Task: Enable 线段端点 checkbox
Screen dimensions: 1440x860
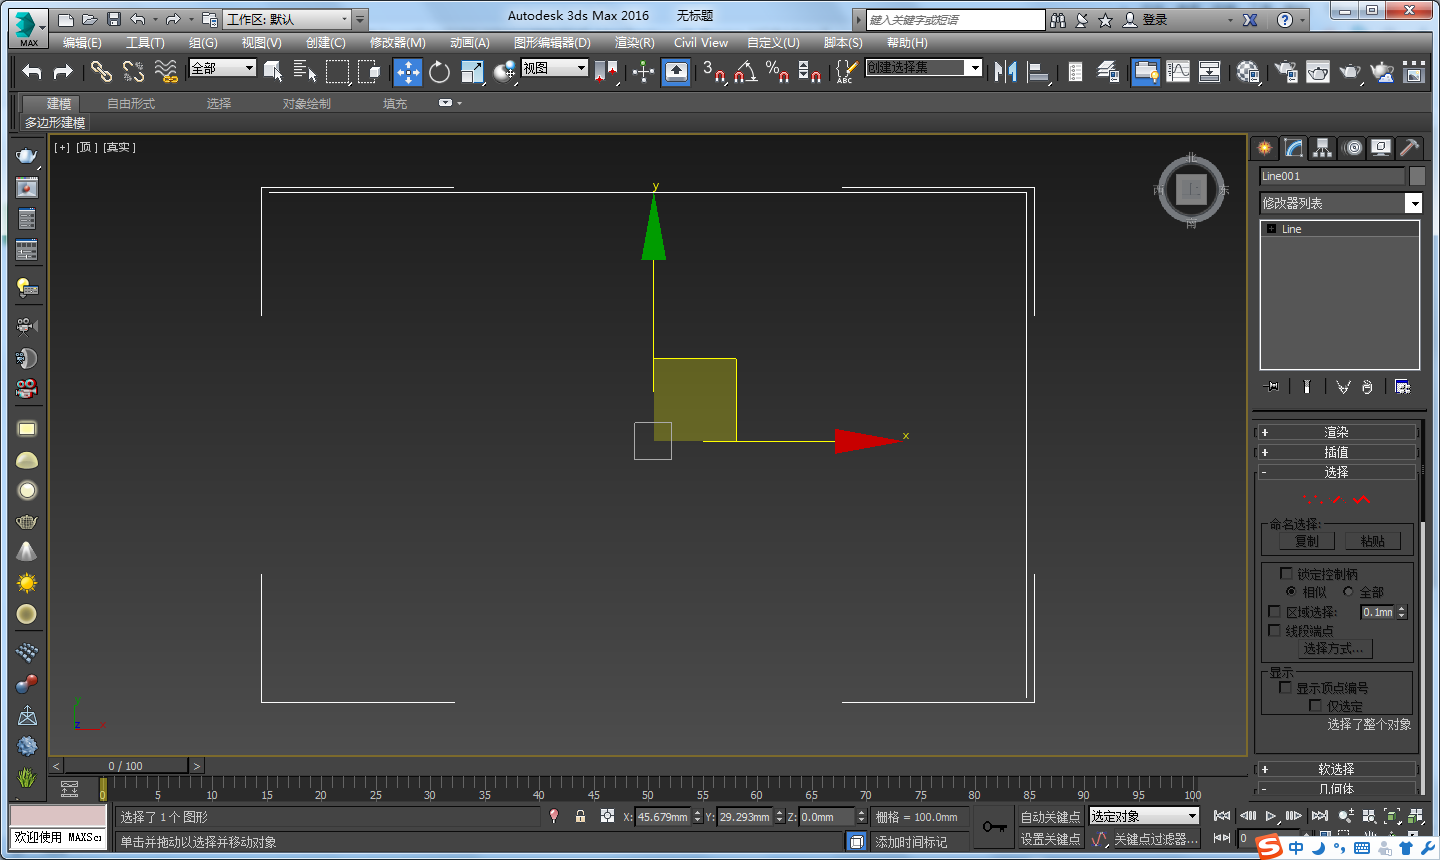Action: point(1274,630)
